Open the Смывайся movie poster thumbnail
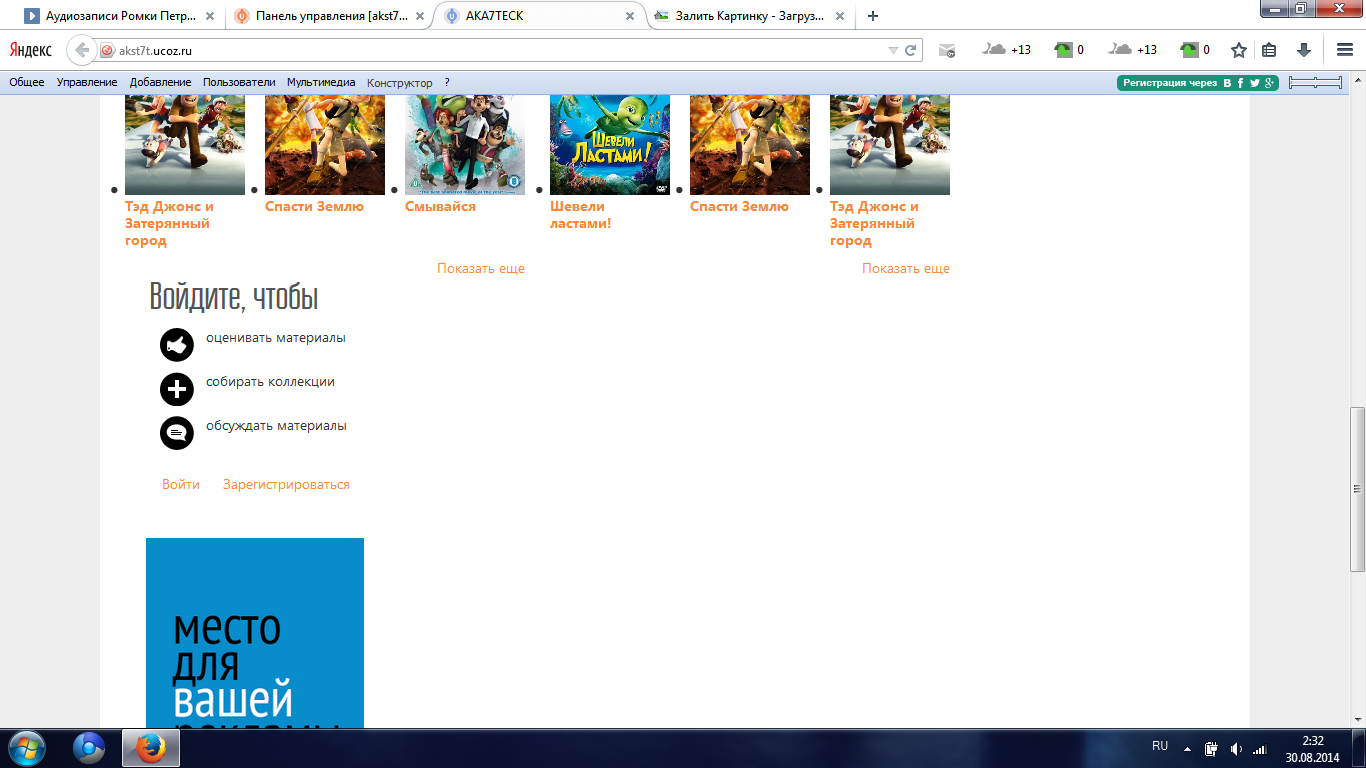Viewport: 1366px width, 768px height. (x=465, y=145)
